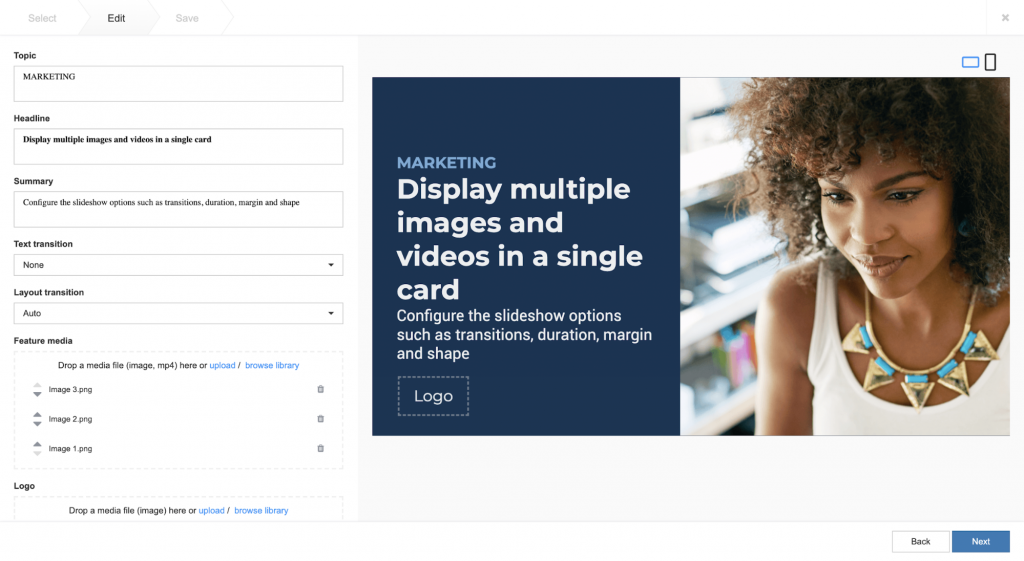Switch to portrait mobile preview icon
The width and height of the screenshot is (1024, 561).
tap(991, 62)
